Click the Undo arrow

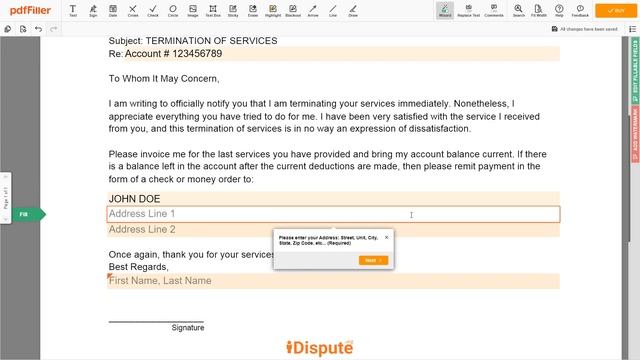click(38, 29)
